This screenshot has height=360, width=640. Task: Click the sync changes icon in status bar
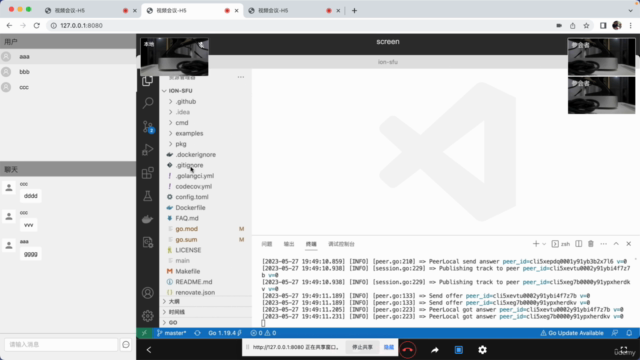coord(198,333)
